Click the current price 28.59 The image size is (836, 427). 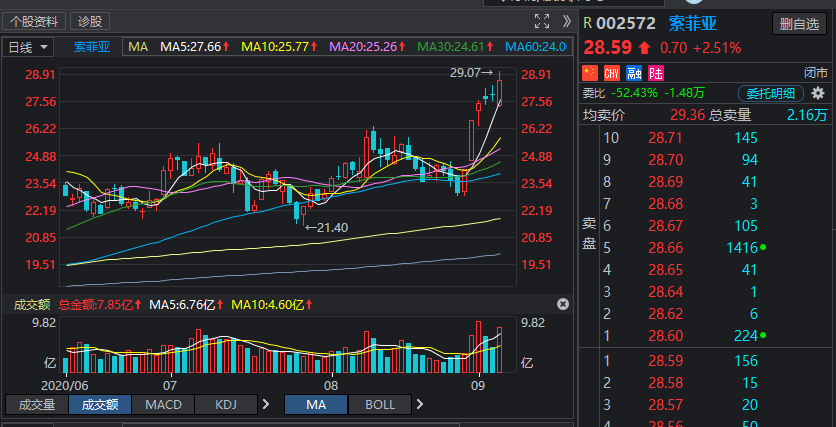(x=608, y=47)
